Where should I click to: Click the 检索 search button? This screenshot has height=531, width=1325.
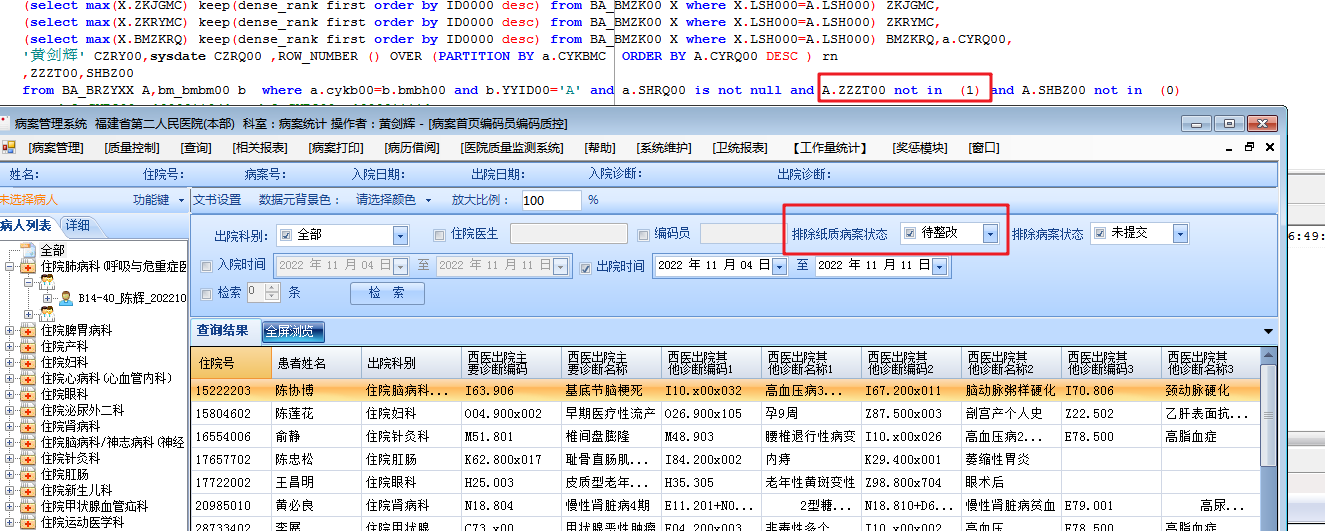(x=387, y=293)
